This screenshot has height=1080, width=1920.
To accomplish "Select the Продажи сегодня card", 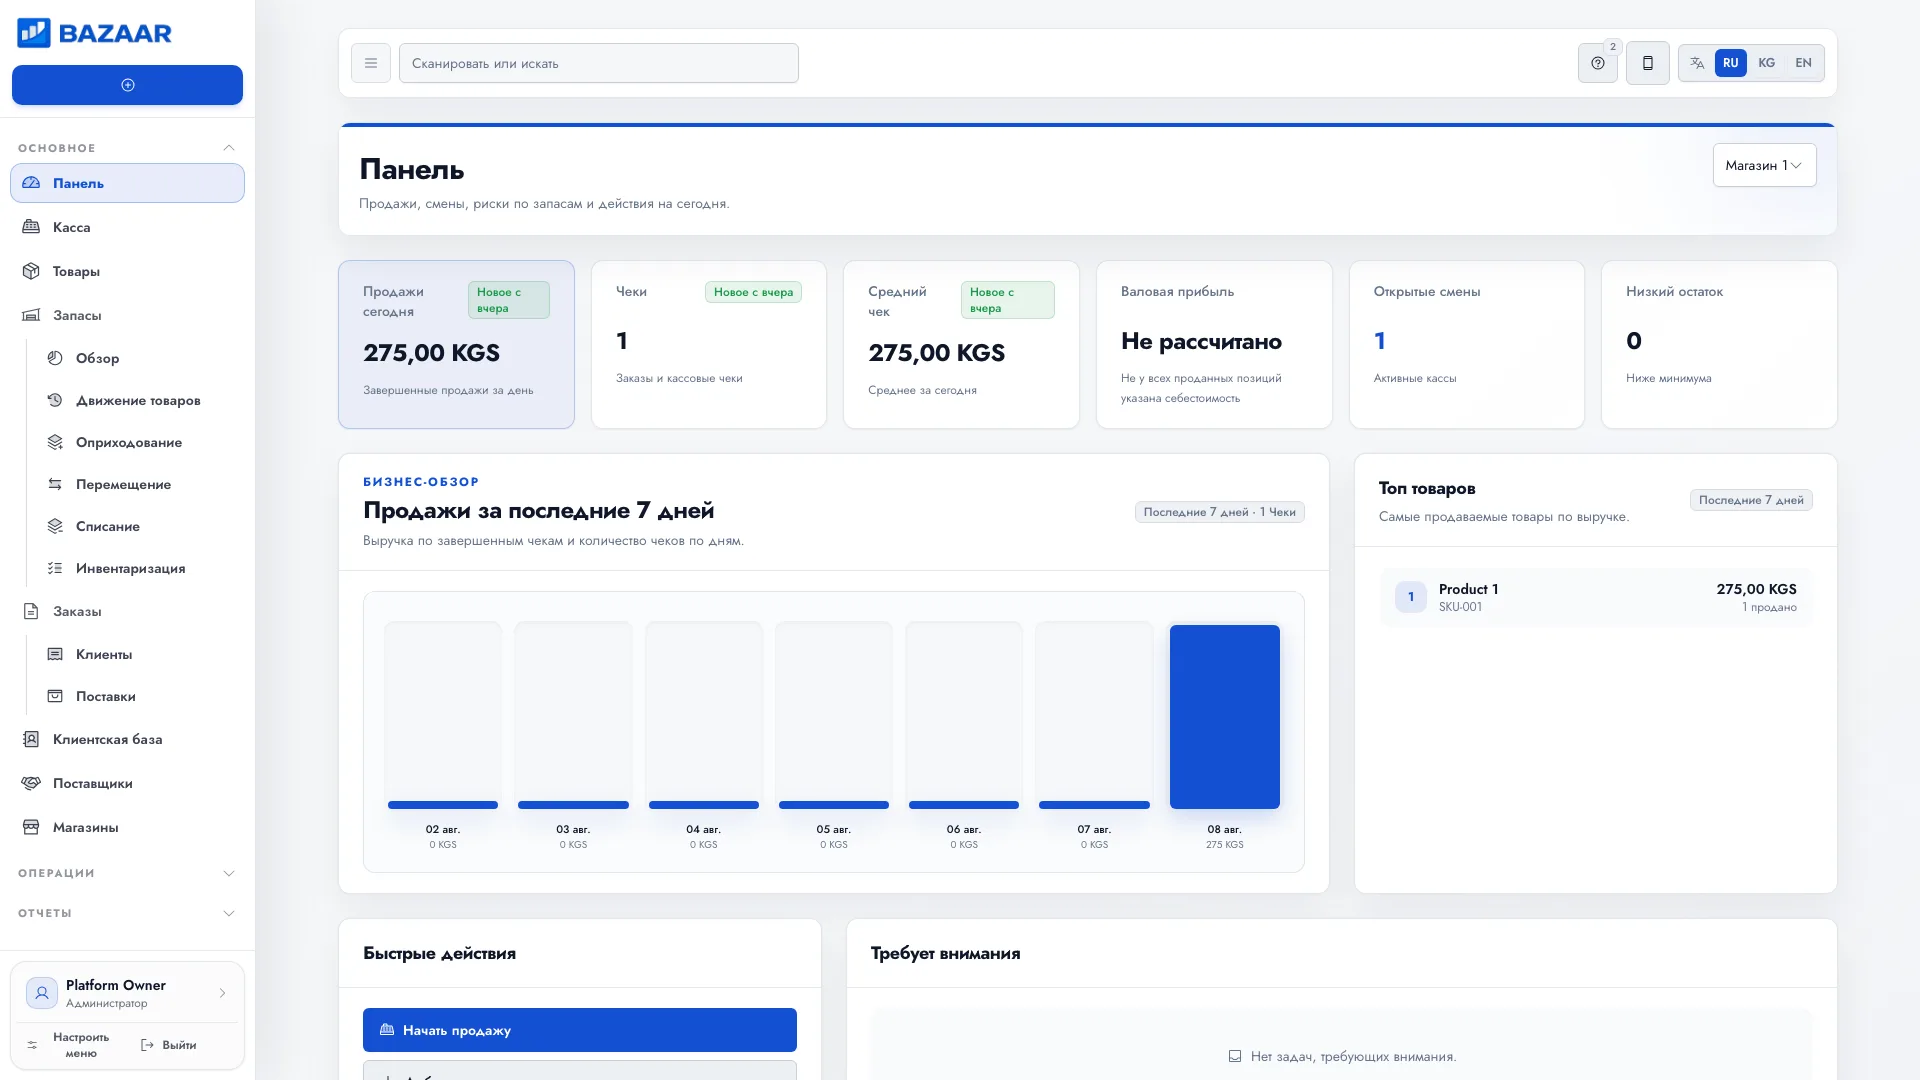I will click(x=456, y=345).
